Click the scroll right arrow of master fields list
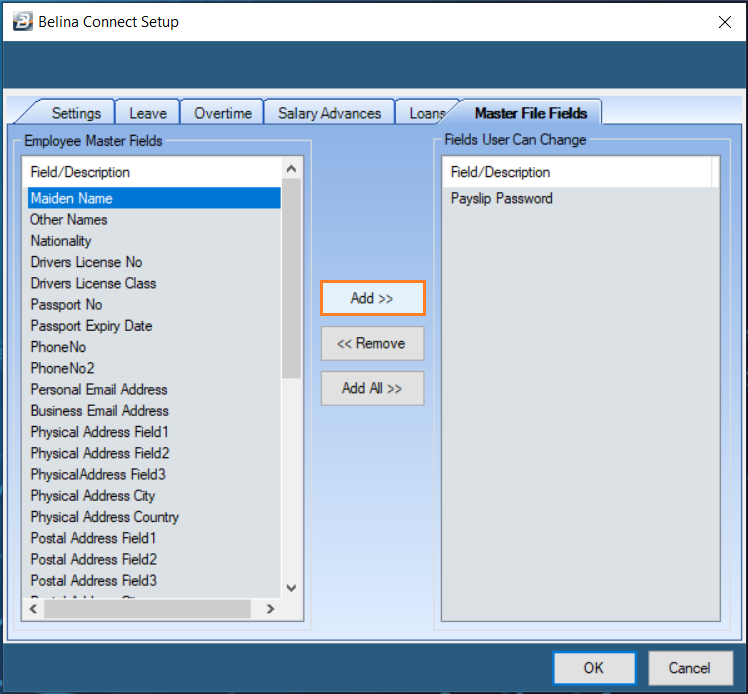 [x=270, y=609]
